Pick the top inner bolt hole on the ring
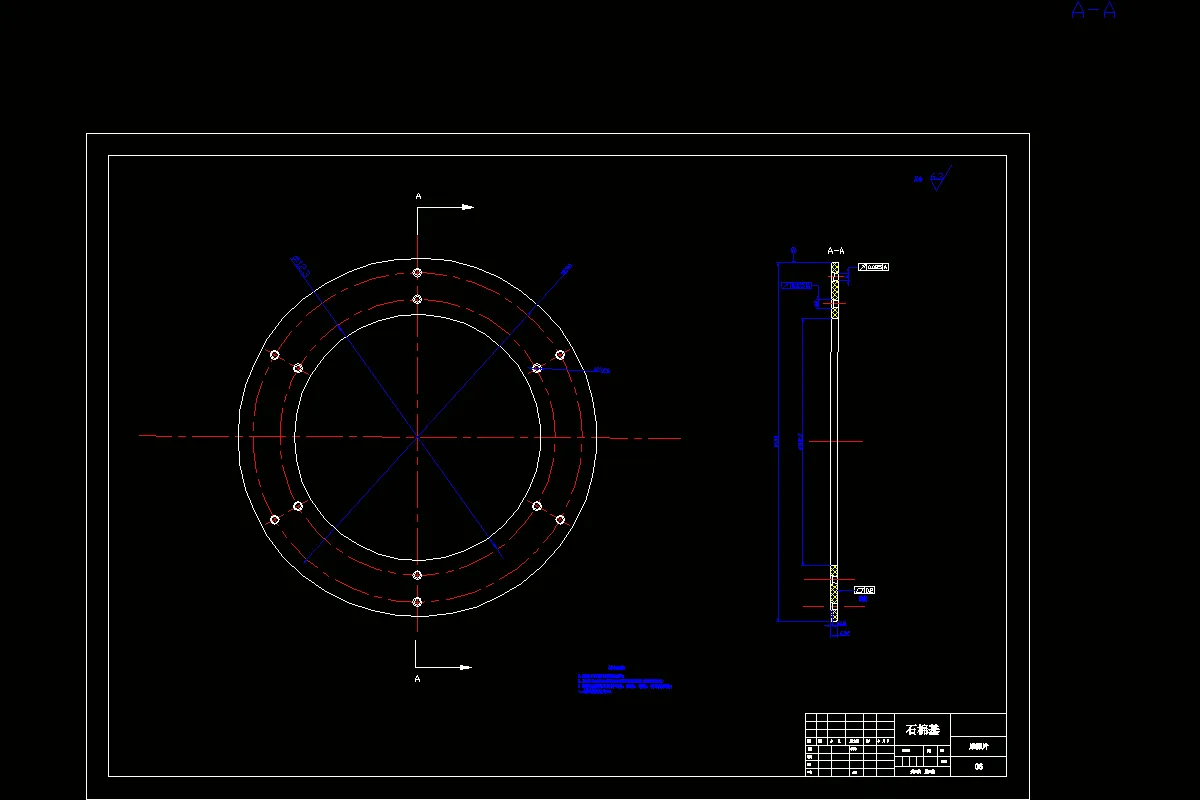Viewport: 1200px width, 800px height. tap(417, 299)
